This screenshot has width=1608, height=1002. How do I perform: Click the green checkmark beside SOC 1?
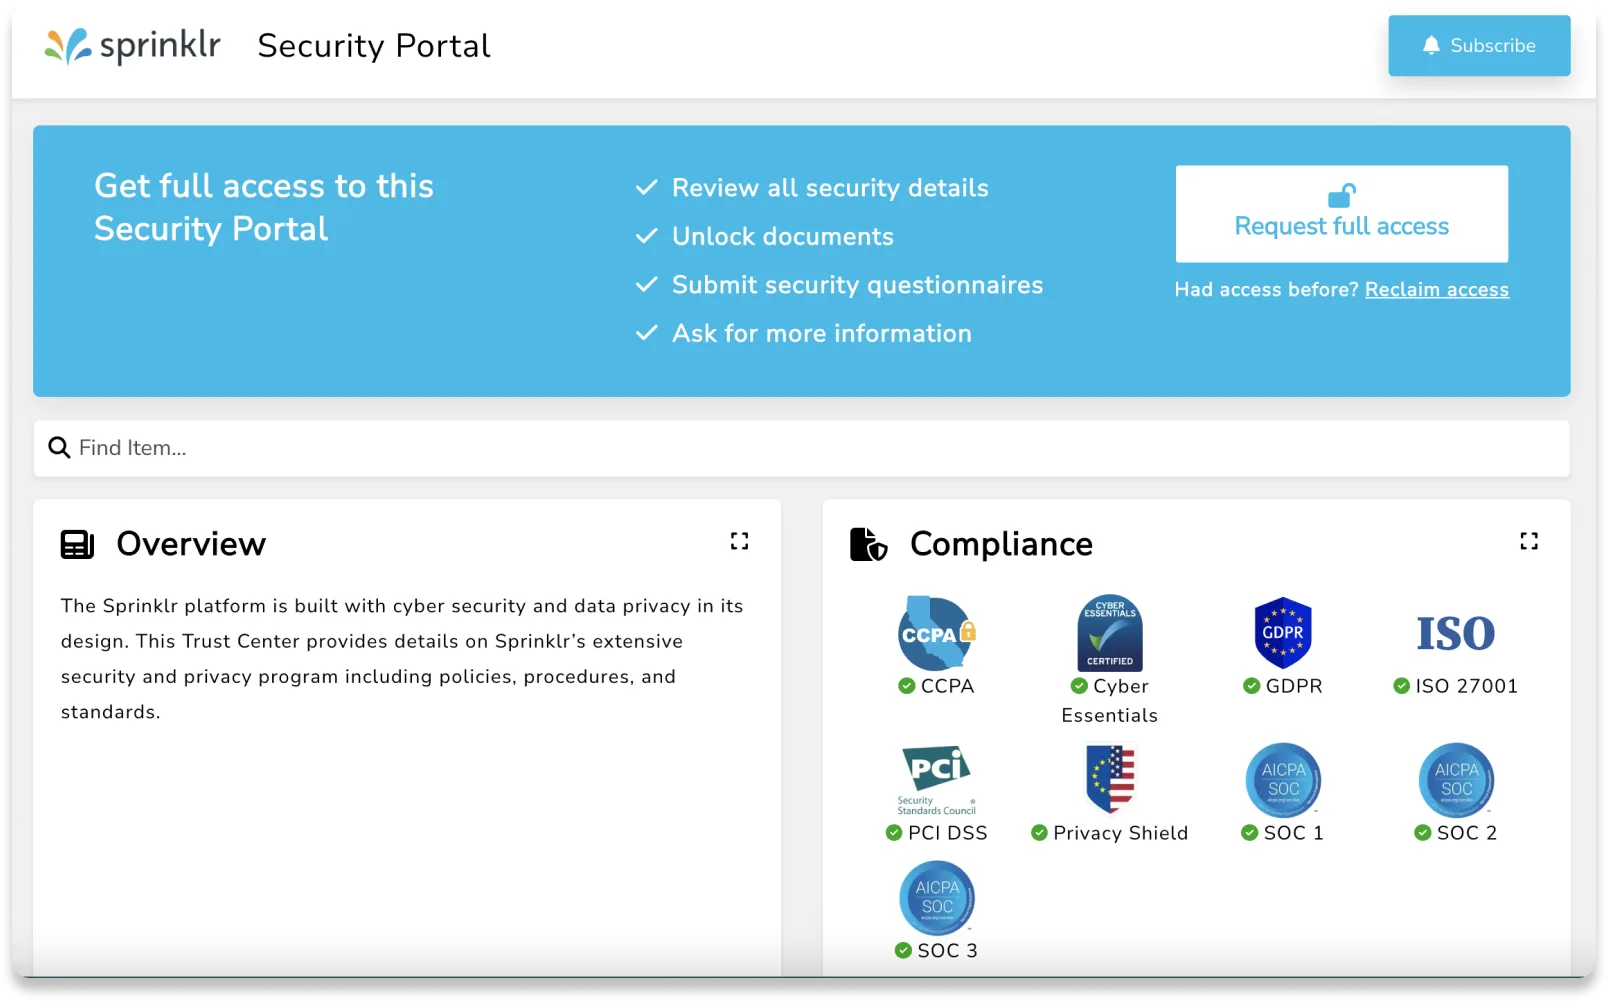[1249, 833]
